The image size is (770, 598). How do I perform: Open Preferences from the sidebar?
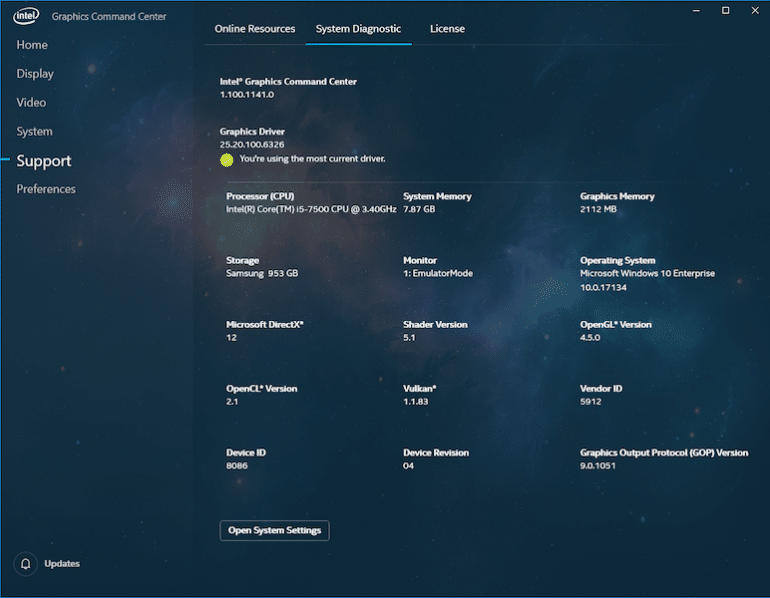(x=46, y=189)
